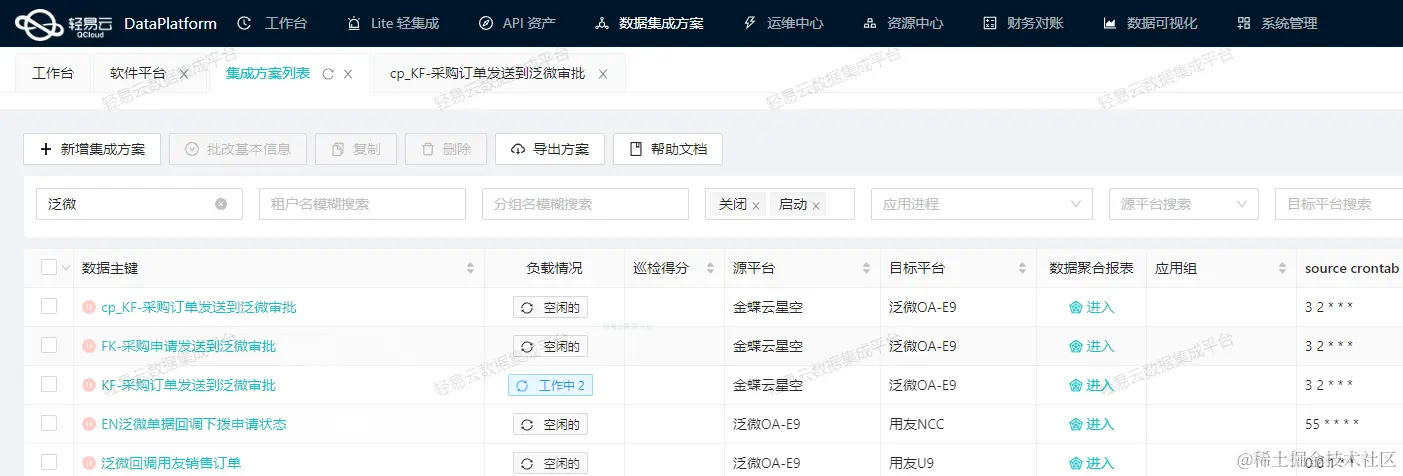
Task: Click 导出方案 button
Action: point(549,149)
